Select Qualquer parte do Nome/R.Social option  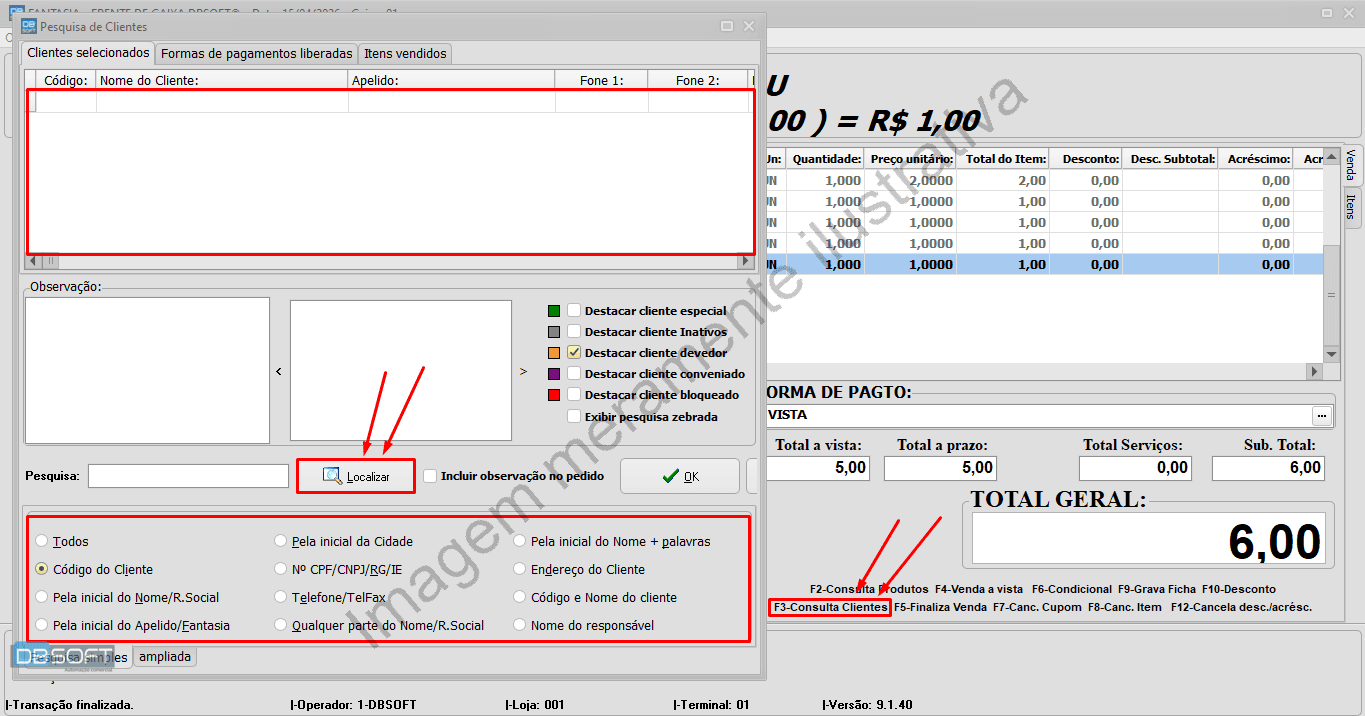pyautogui.click(x=281, y=623)
